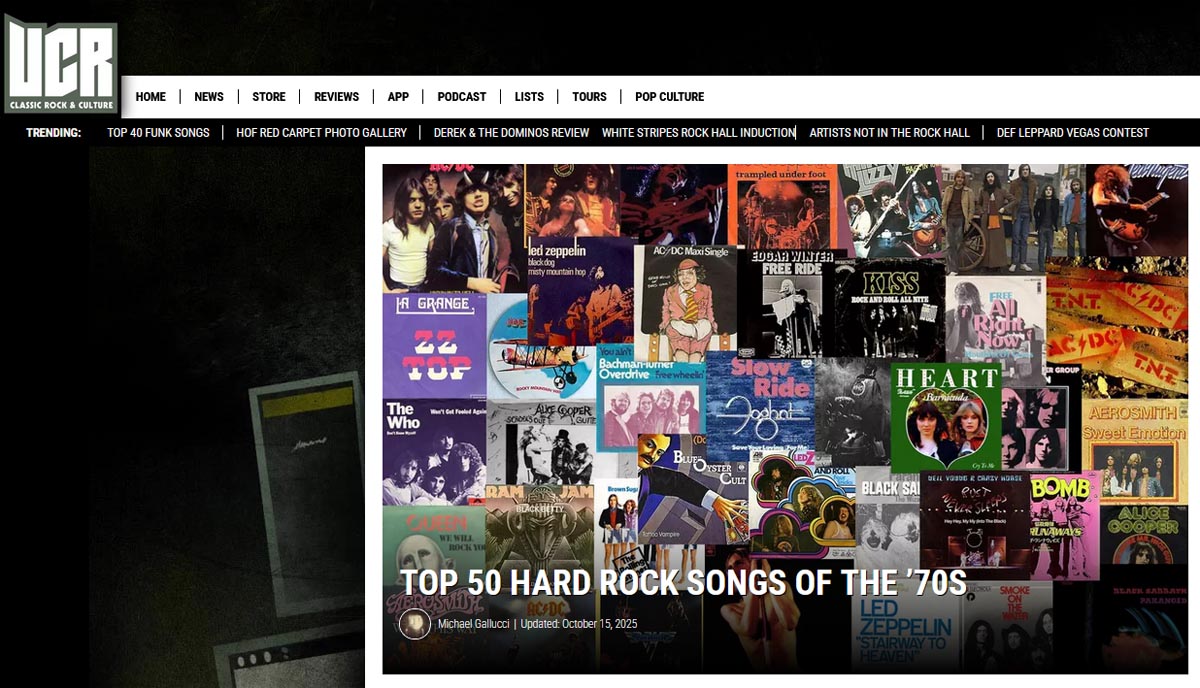Image resolution: width=1200 pixels, height=688 pixels.
Task: Open trending Top 40 Funk Songs
Action: (x=158, y=132)
